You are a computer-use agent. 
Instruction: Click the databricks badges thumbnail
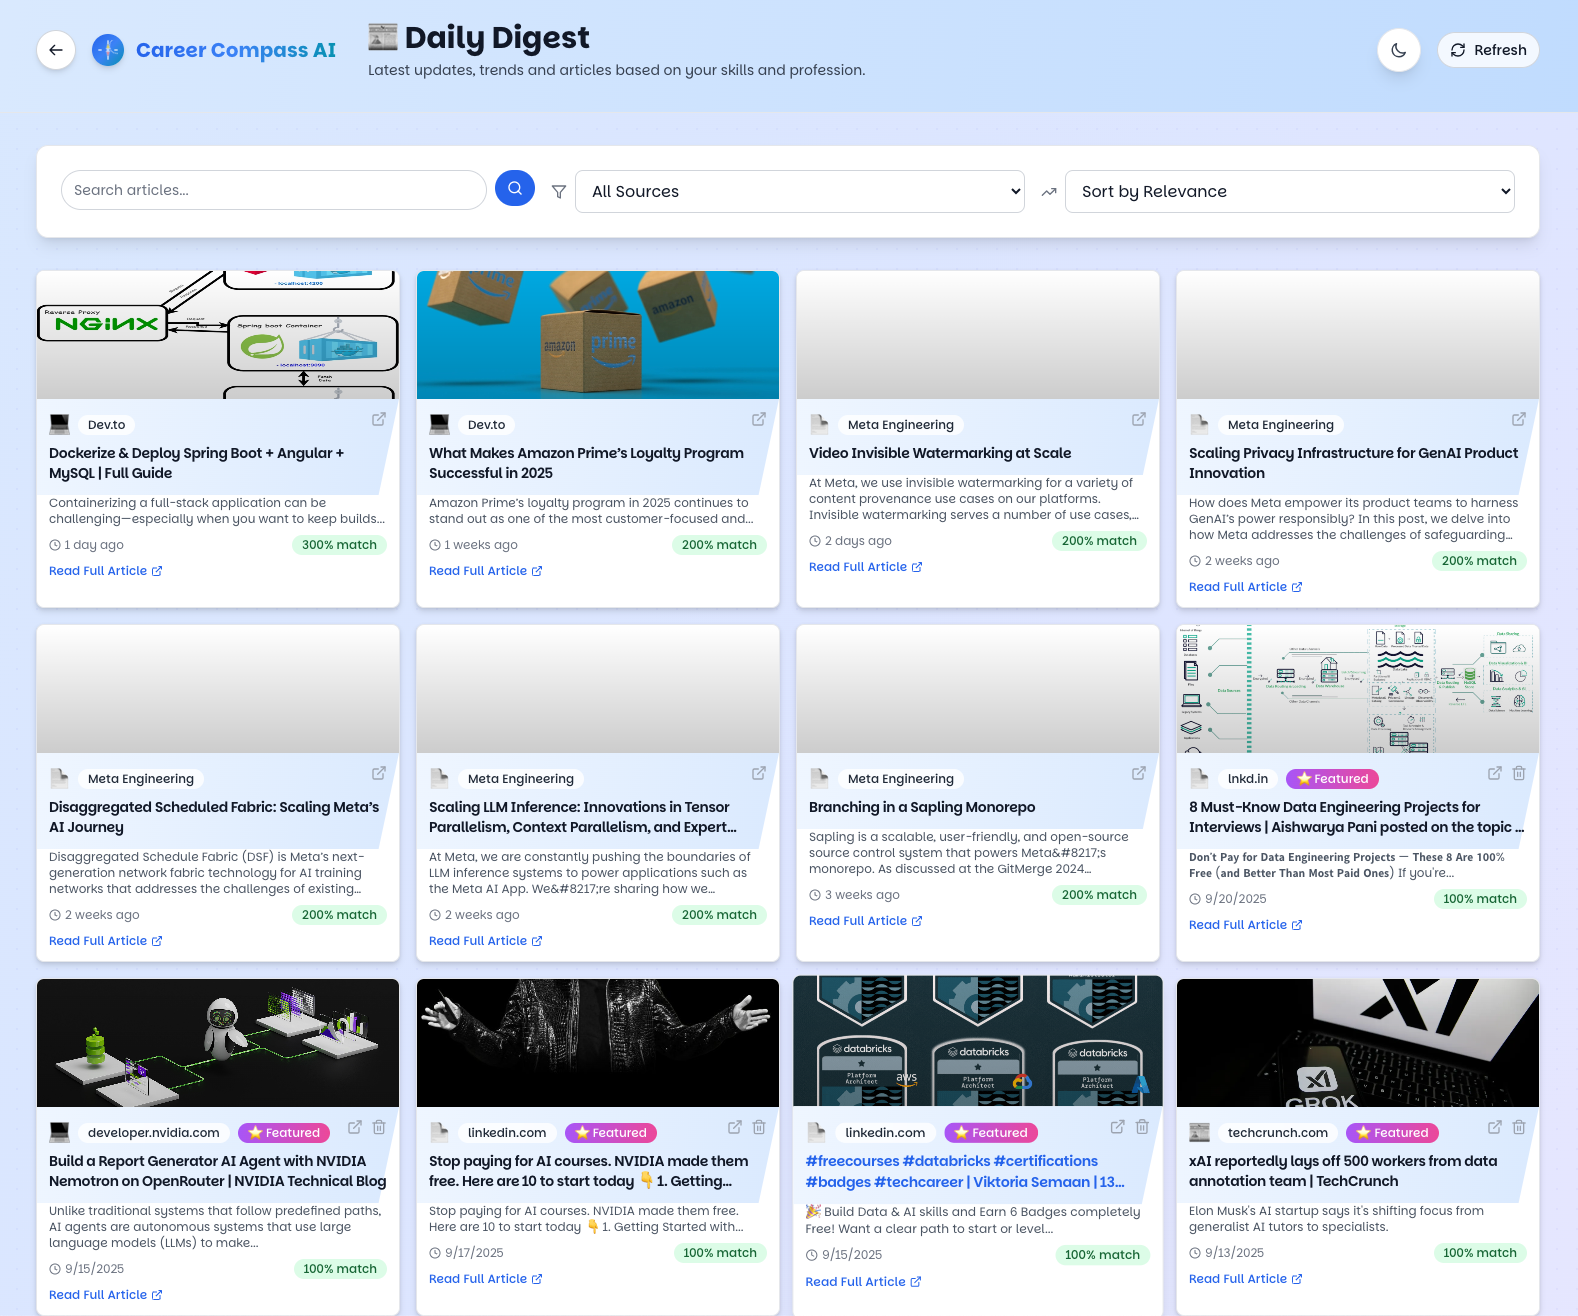coord(978,1041)
